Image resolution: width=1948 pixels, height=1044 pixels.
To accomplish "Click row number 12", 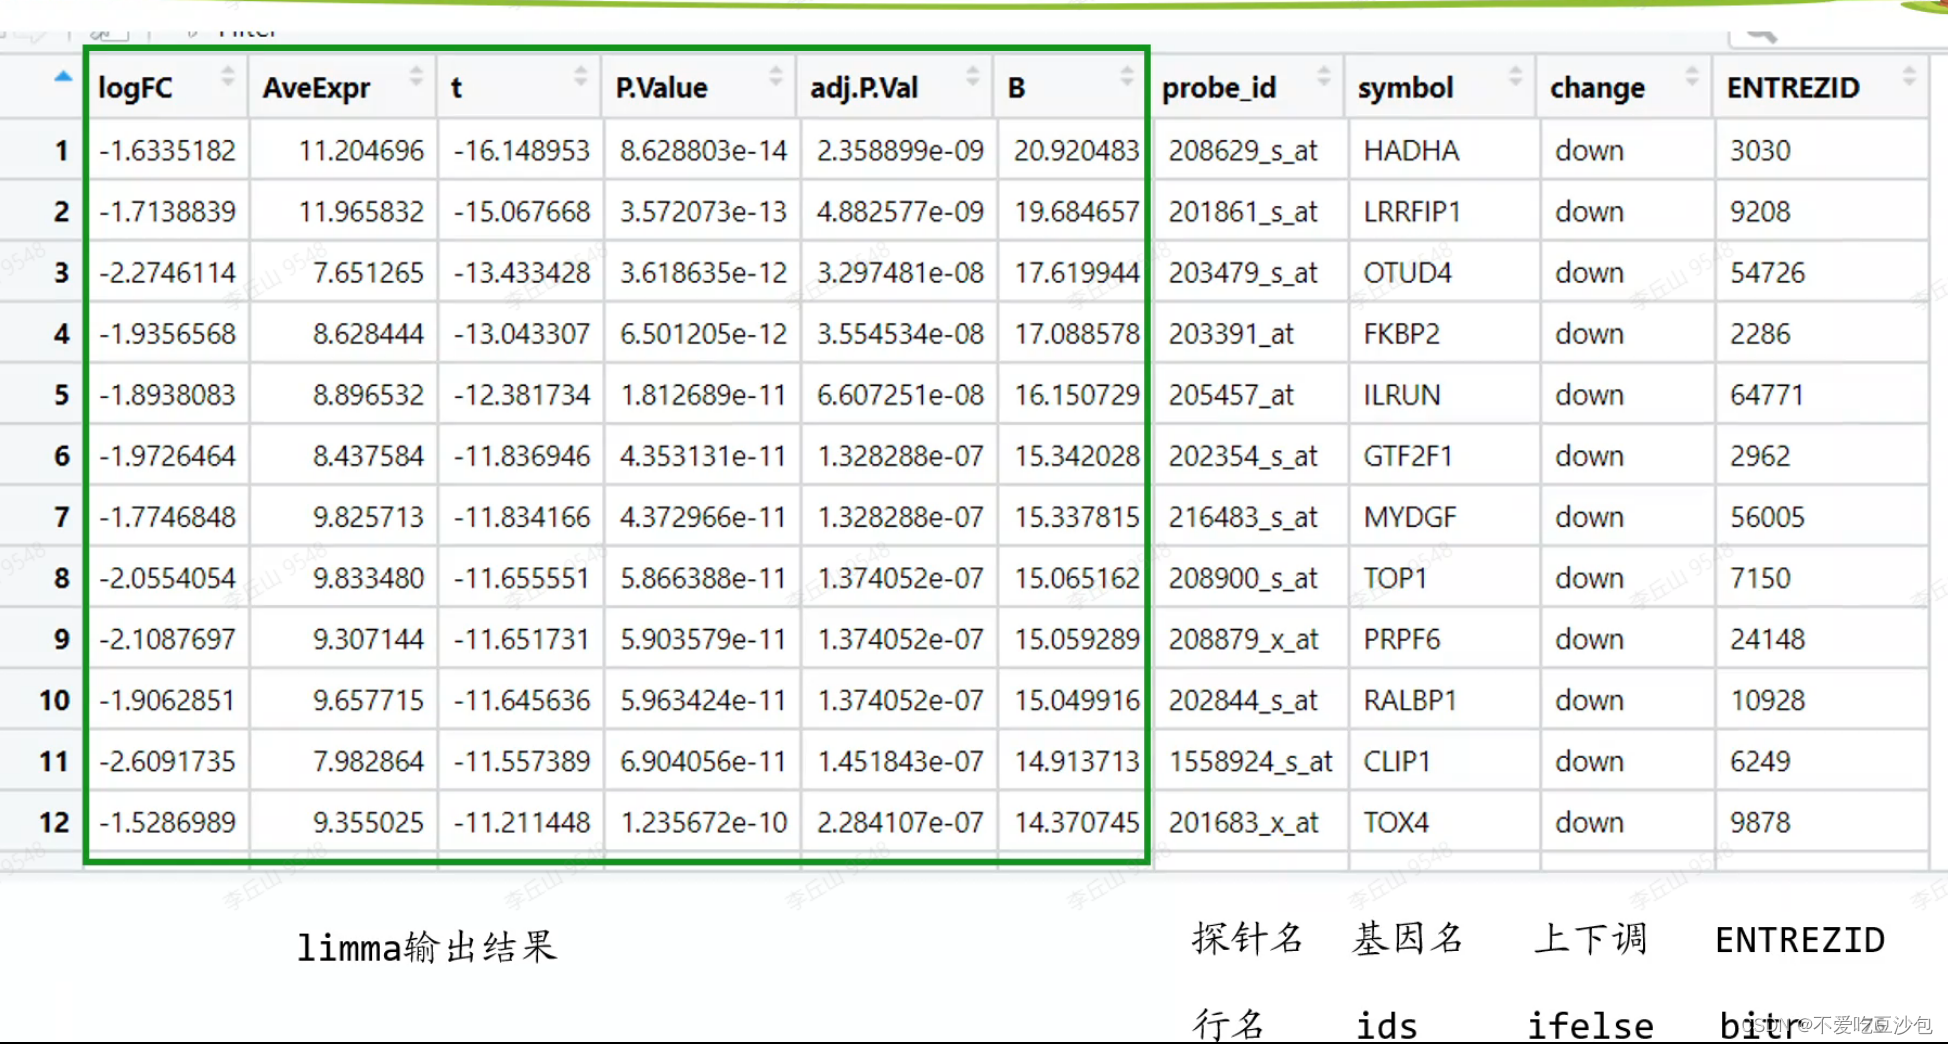I will click(54, 822).
